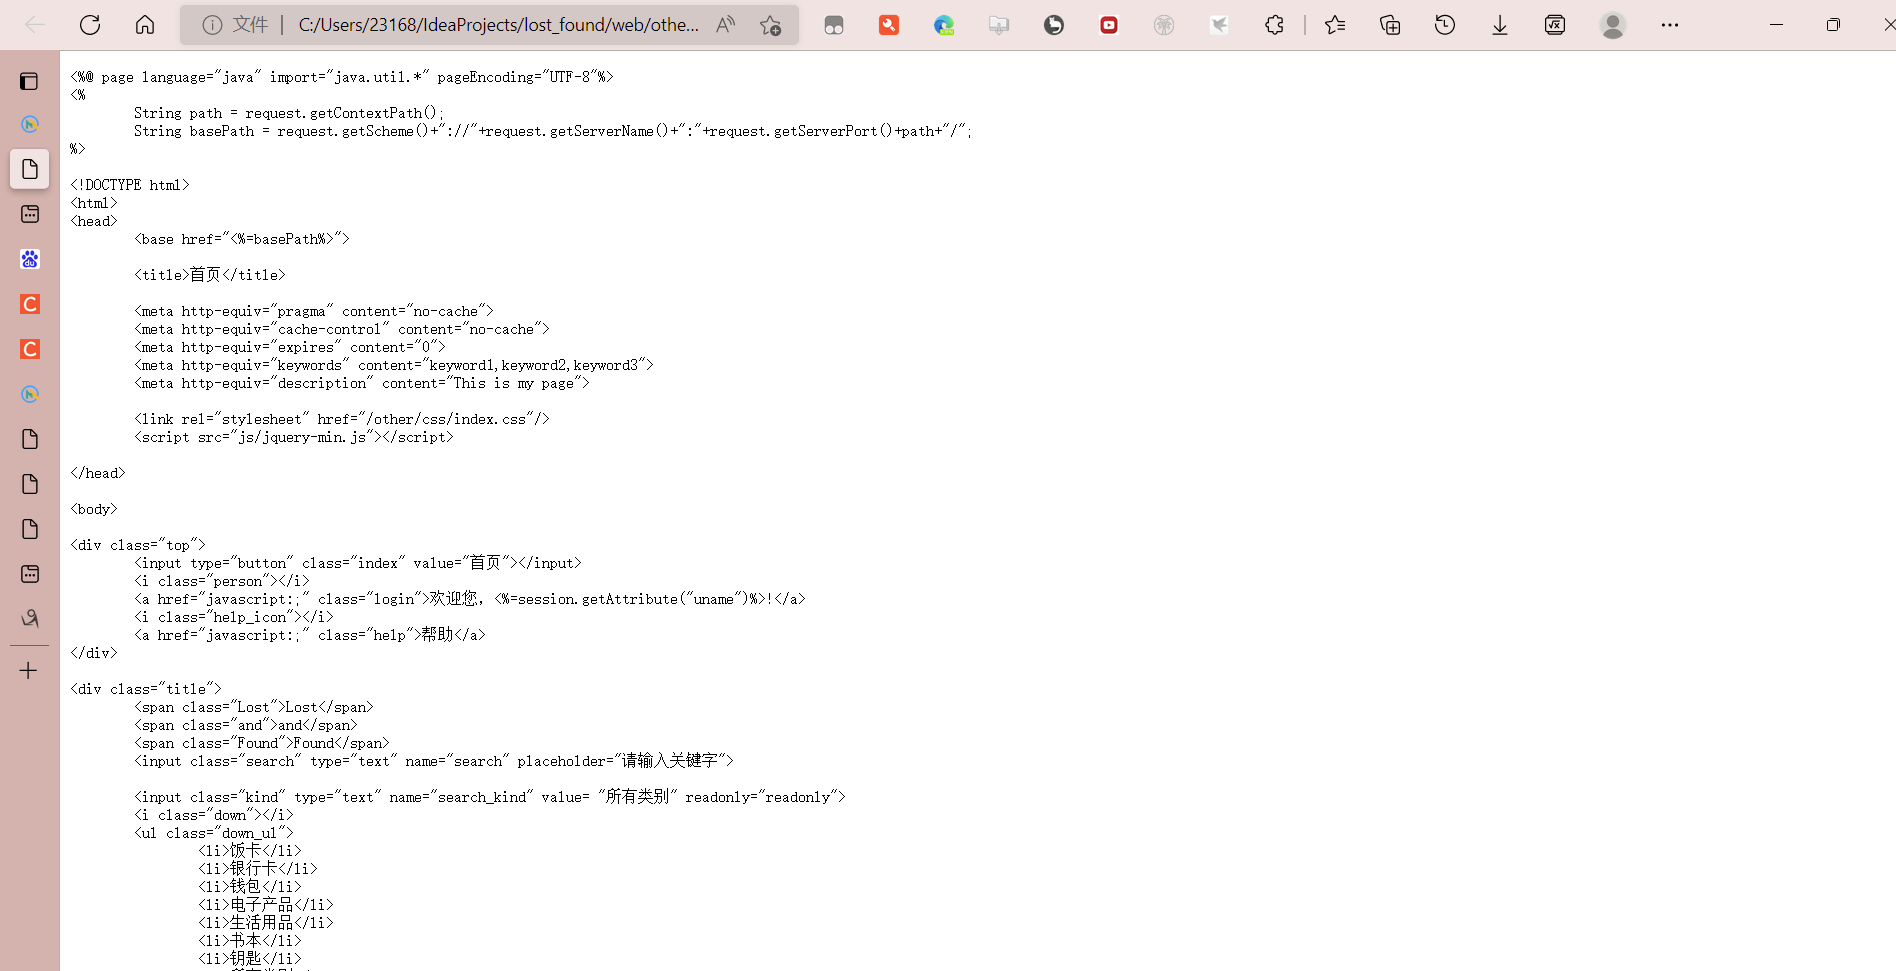Open the Edge VPN extension icon
This screenshot has width=1896, height=971.
pyautogui.click(x=944, y=25)
